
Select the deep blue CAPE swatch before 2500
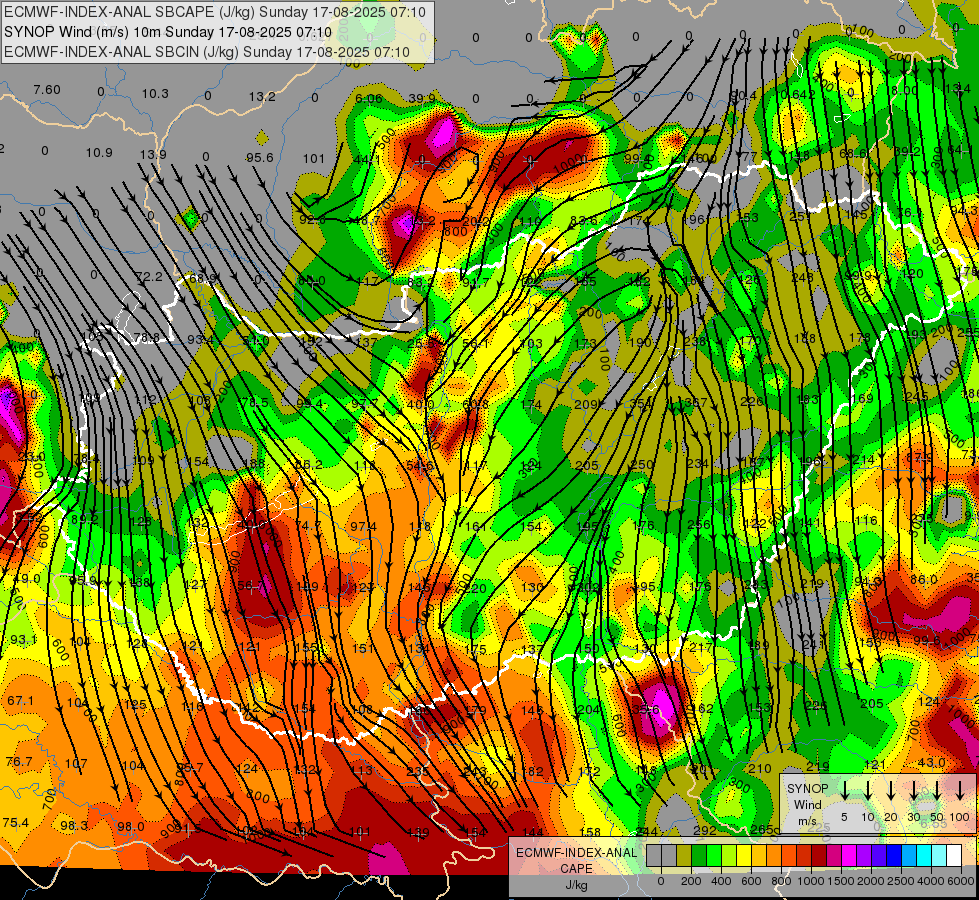pyautogui.click(x=893, y=856)
